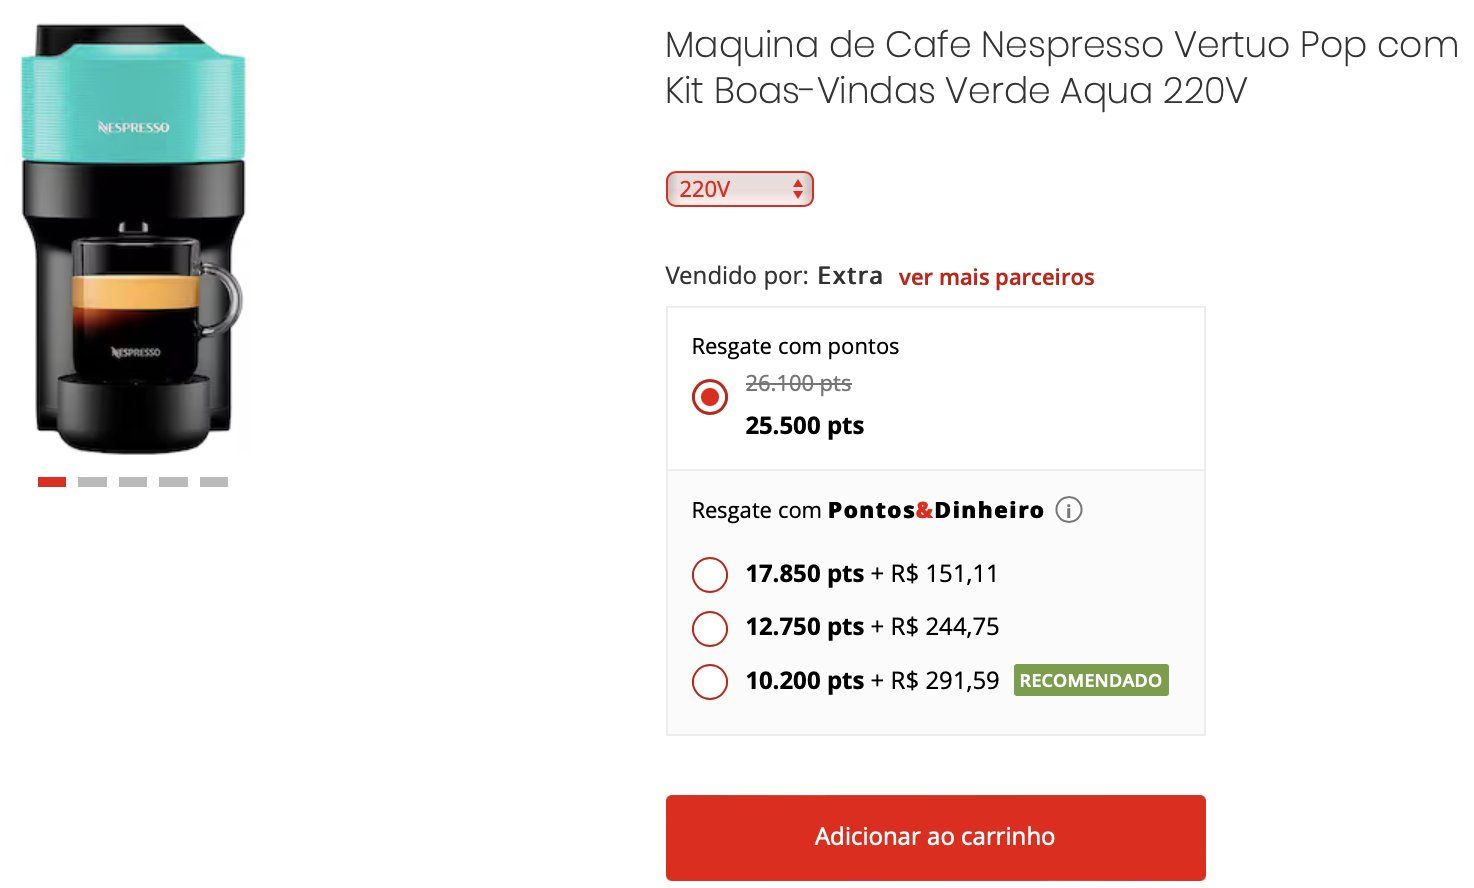1474x888 pixels.
Task: Click the Adicionar ao carrinho button
Action: [x=935, y=837]
